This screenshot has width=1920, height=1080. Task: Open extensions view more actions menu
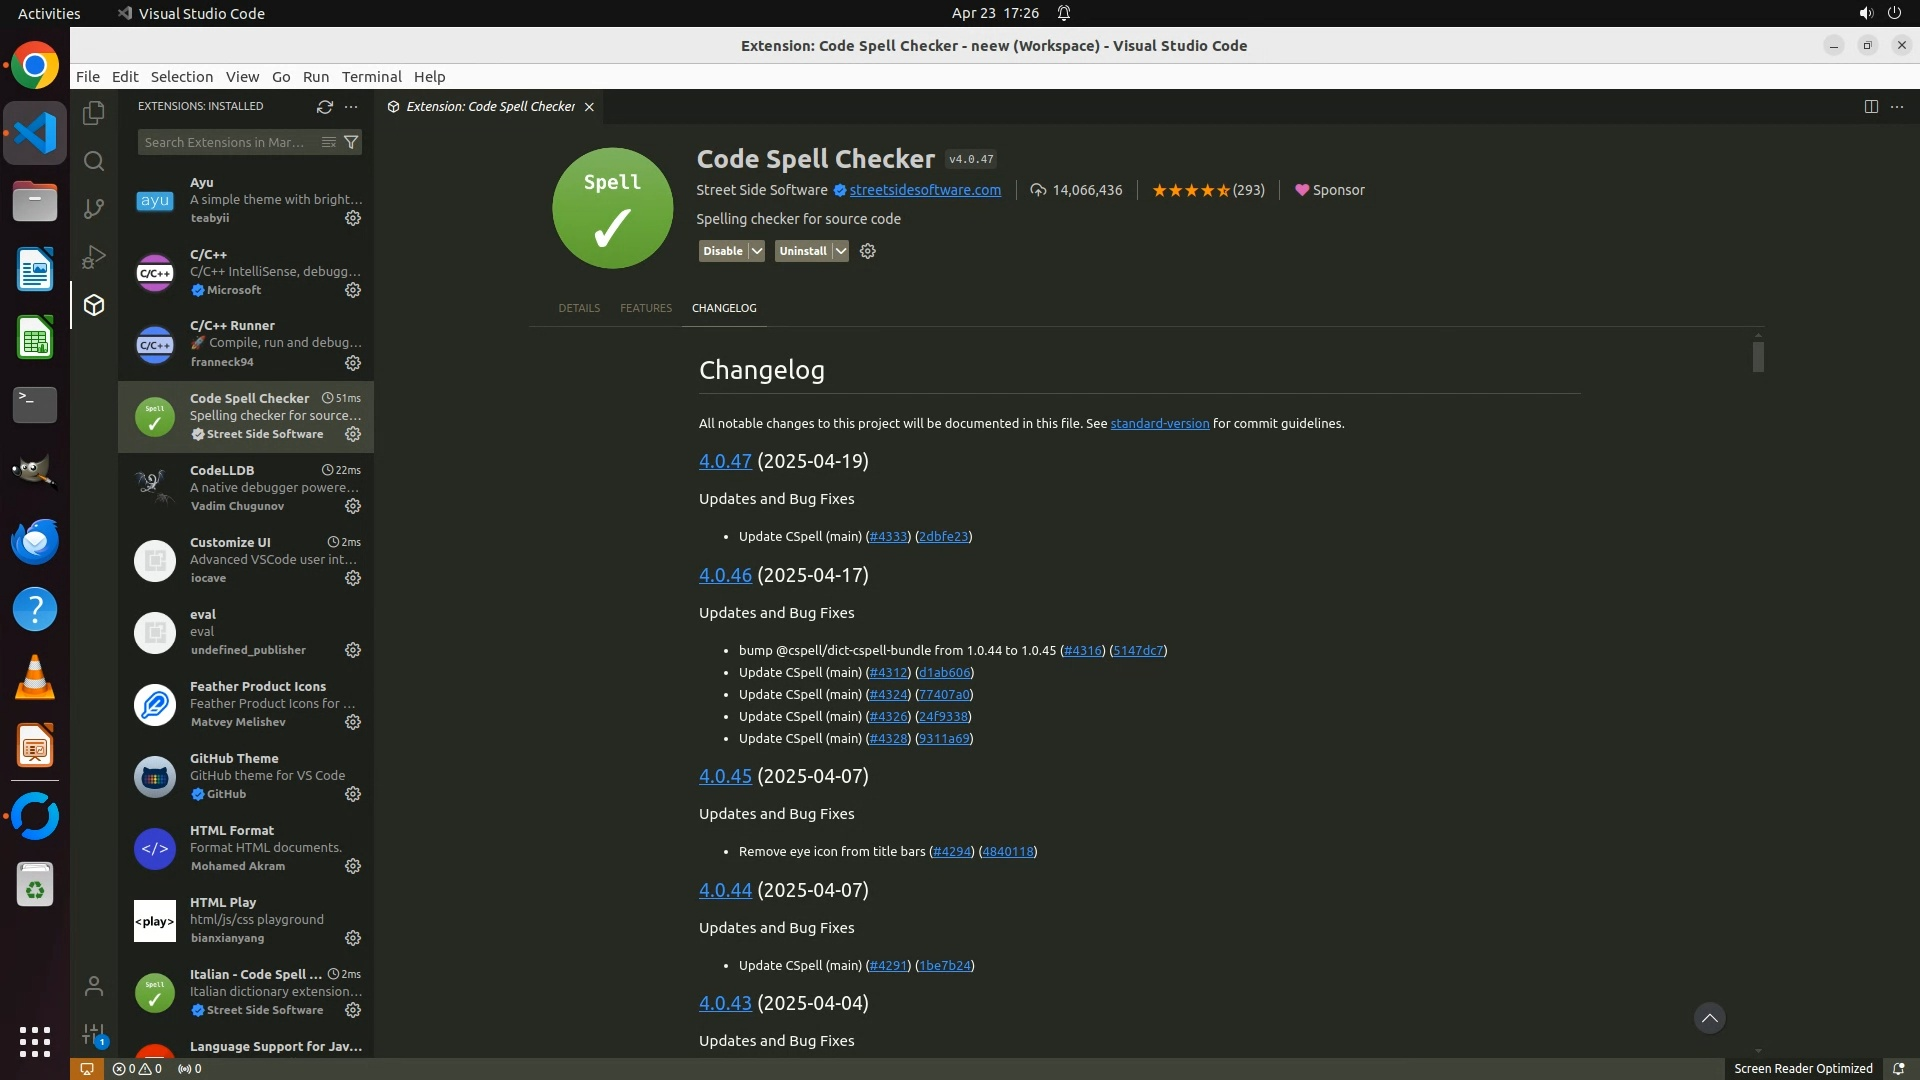[x=351, y=106]
